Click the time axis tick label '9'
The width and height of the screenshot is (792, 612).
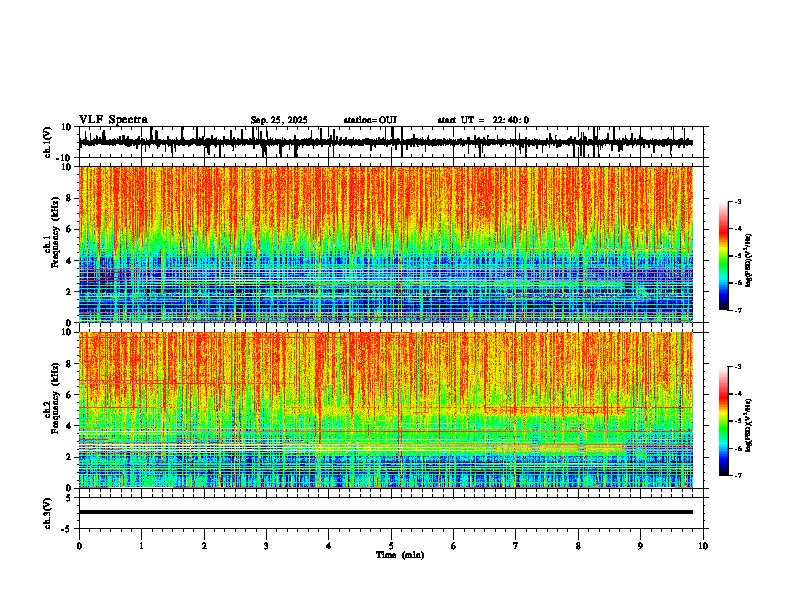[640, 546]
